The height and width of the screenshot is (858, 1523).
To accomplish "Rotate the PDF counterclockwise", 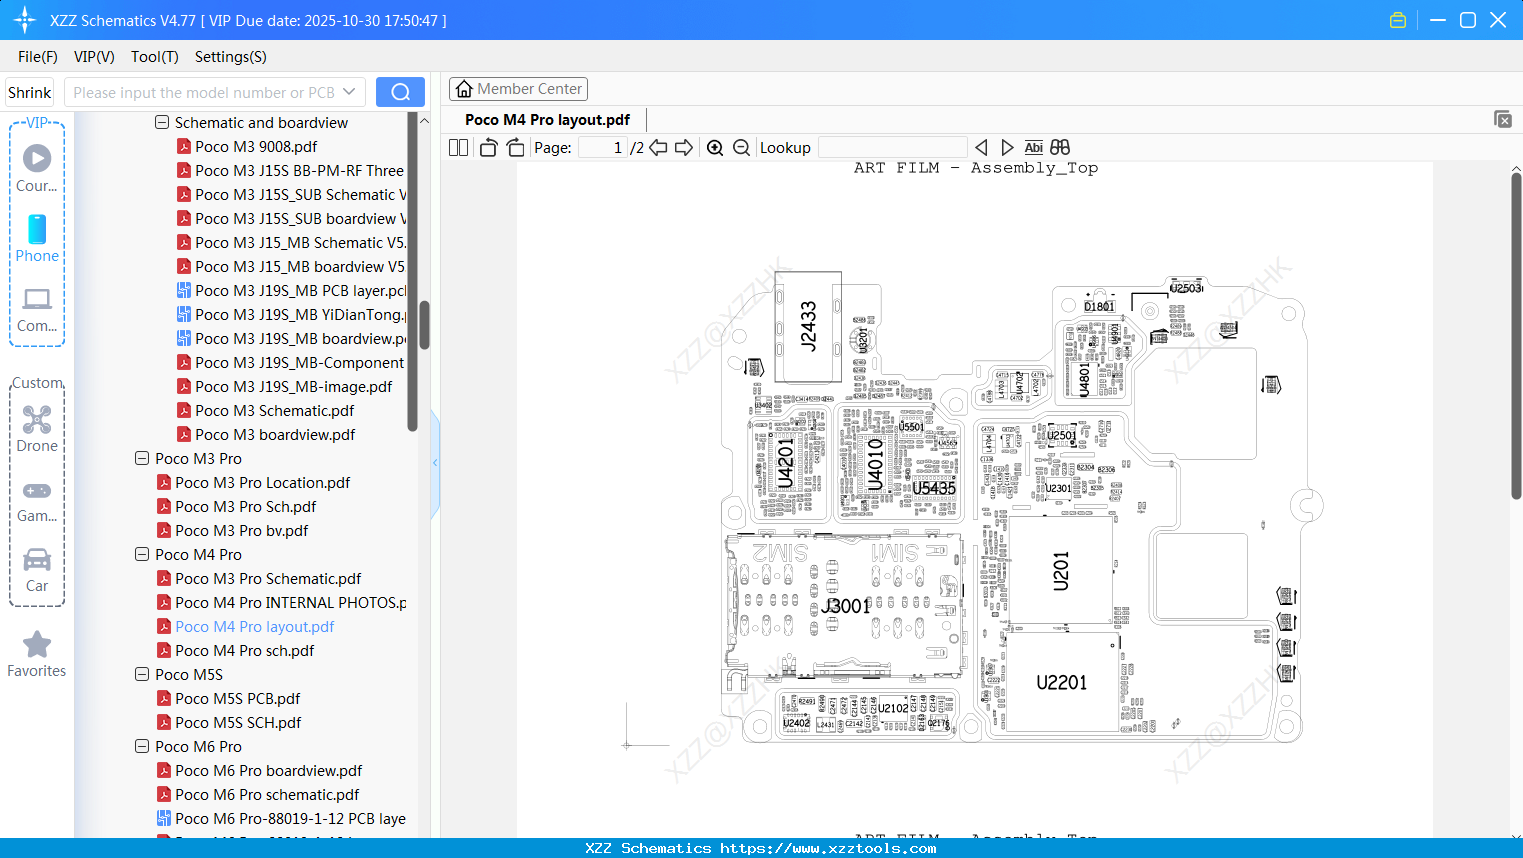I will (x=487, y=147).
